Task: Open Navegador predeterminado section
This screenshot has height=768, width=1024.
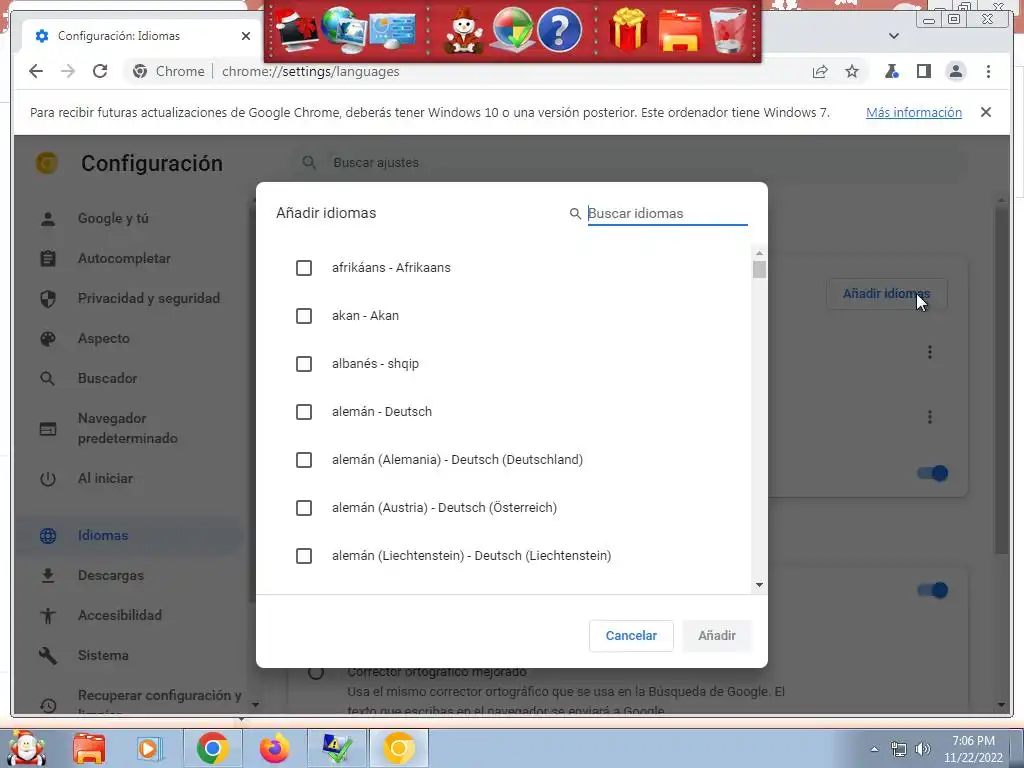Action: point(127,428)
